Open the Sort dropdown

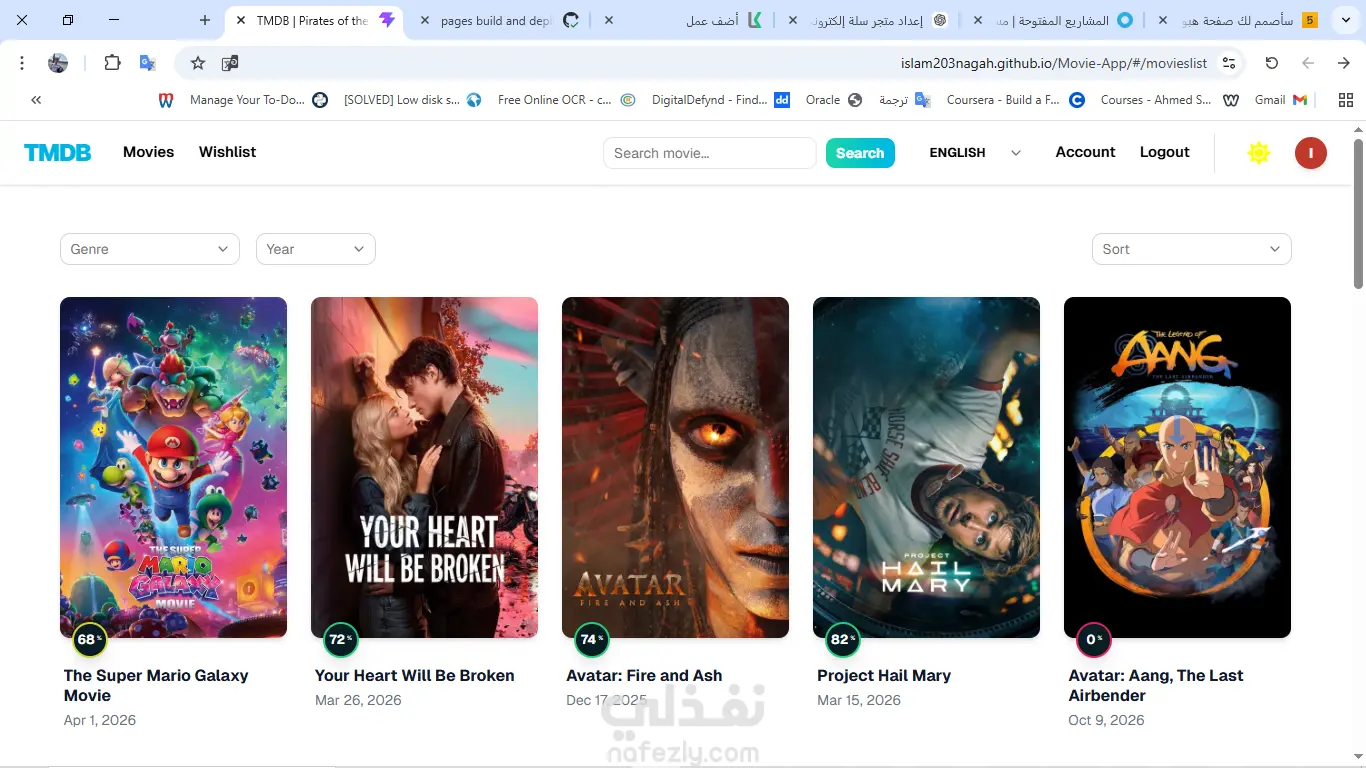1192,249
